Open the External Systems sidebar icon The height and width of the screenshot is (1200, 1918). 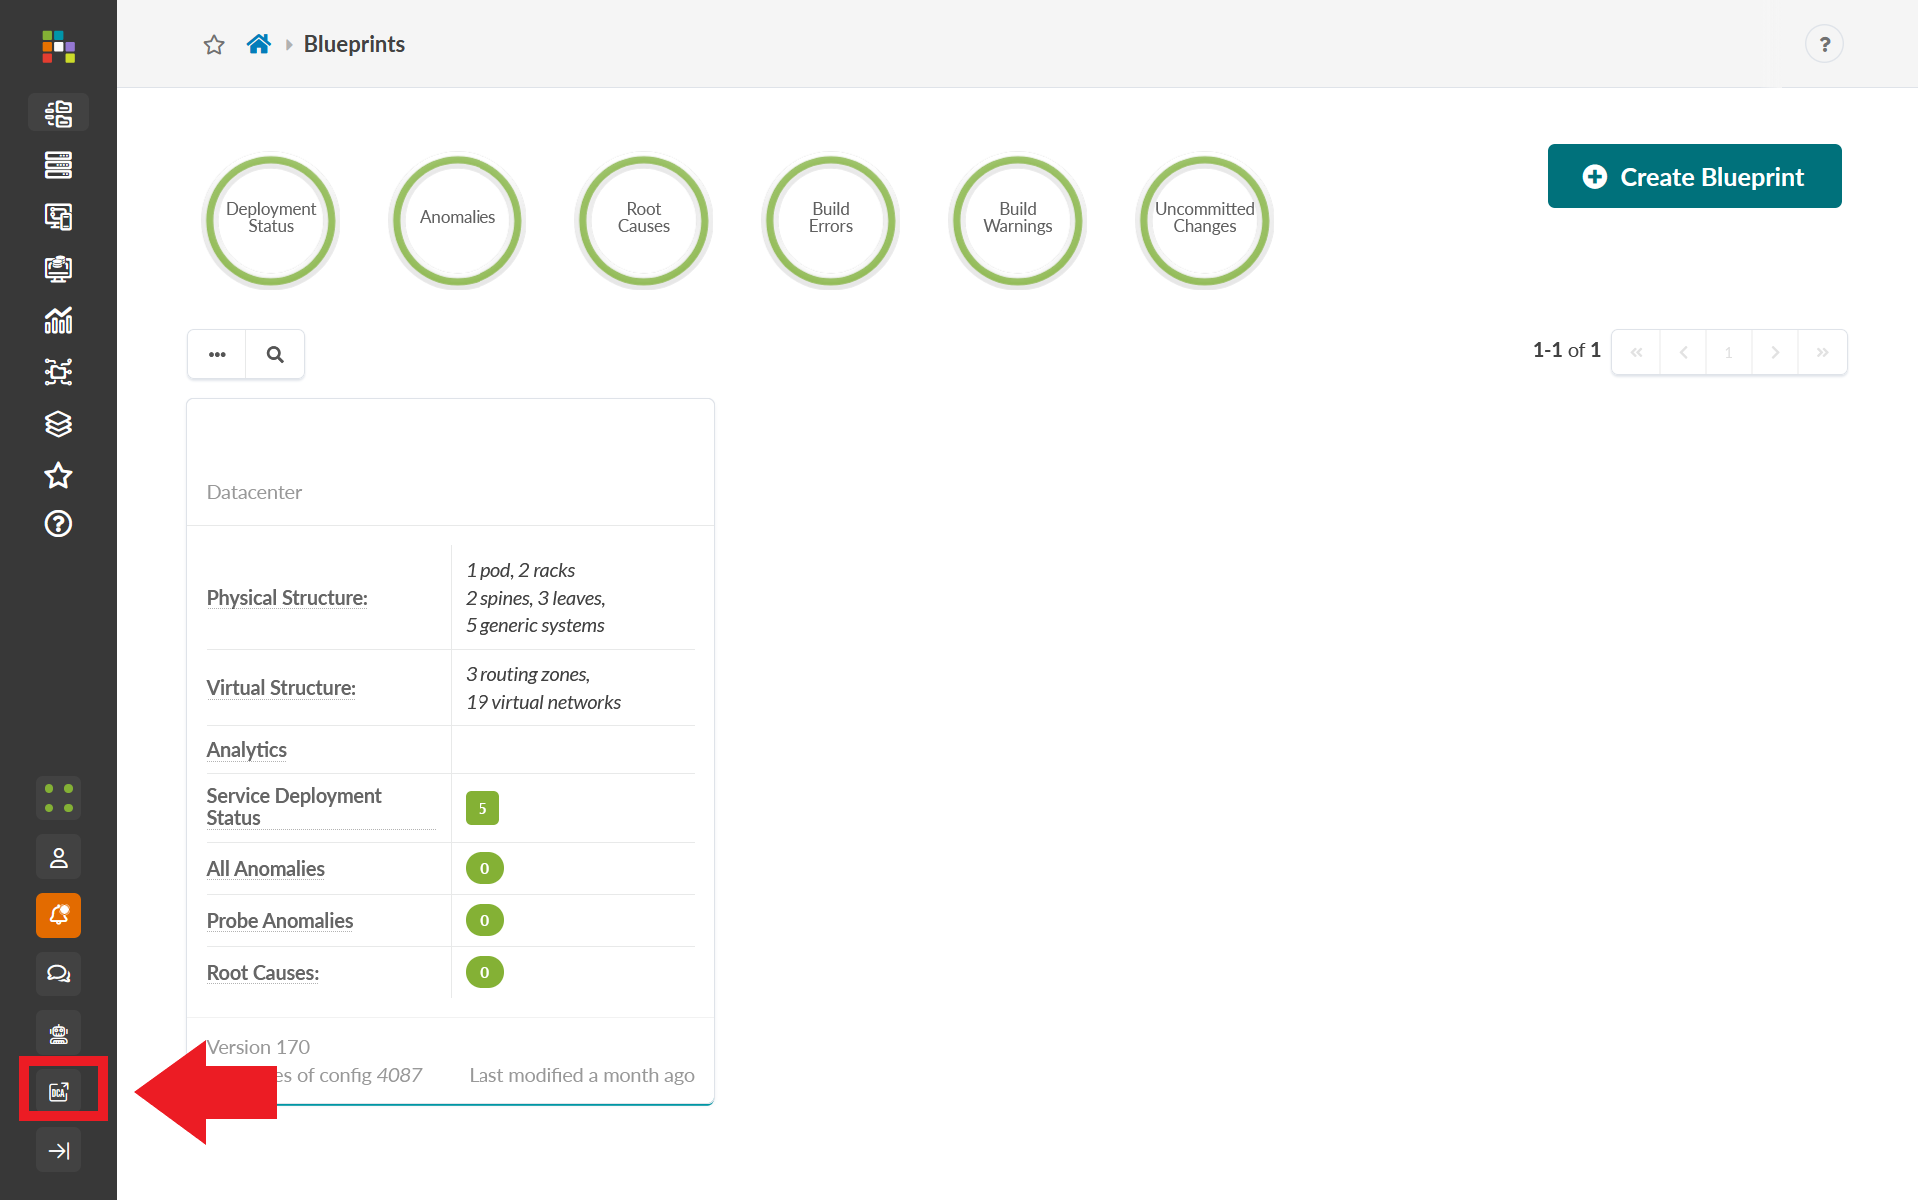point(58,372)
